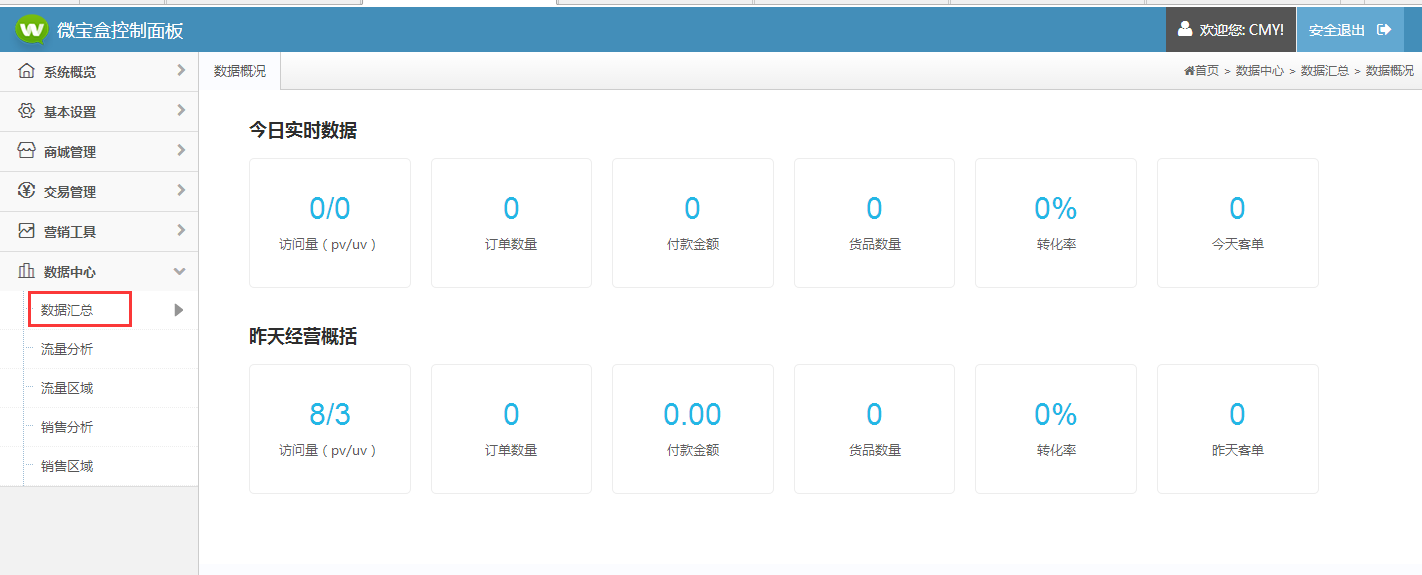The width and height of the screenshot is (1422, 575).
Task: Click the chart icon beside 营销工具
Action: pyautogui.click(x=27, y=231)
